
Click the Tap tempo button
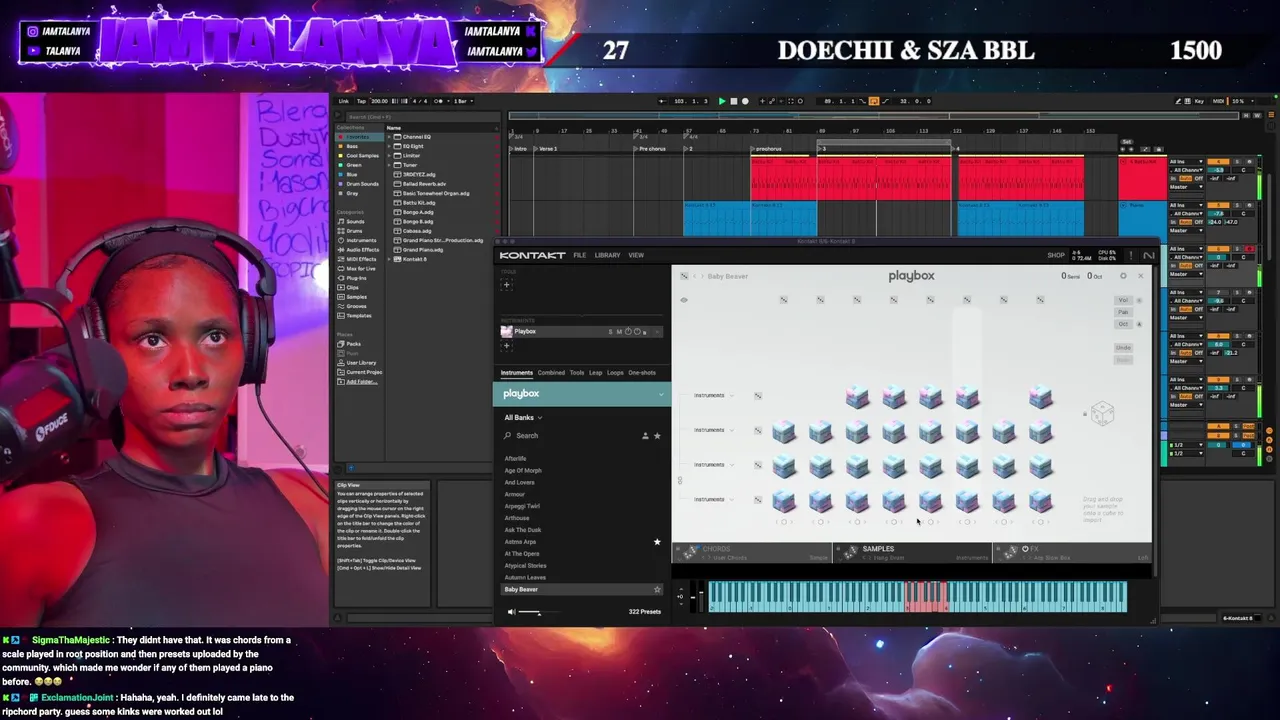(361, 101)
